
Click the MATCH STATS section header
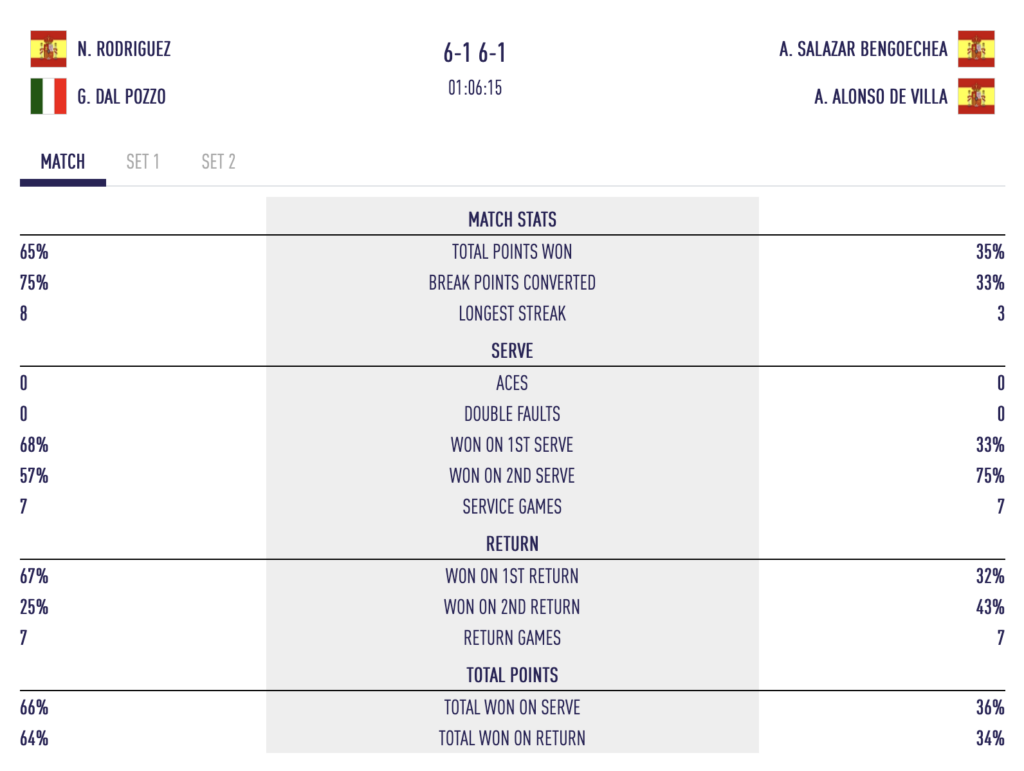[x=512, y=219]
